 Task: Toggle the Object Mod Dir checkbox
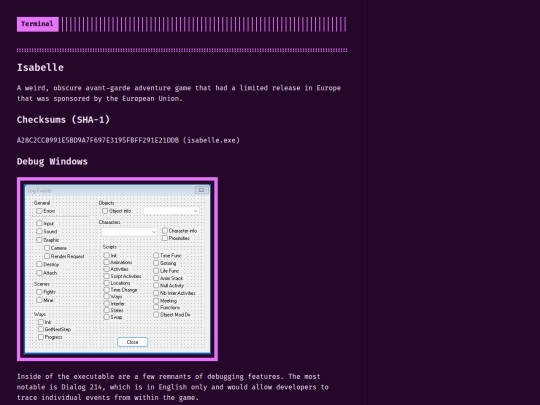(x=156, y=314)
